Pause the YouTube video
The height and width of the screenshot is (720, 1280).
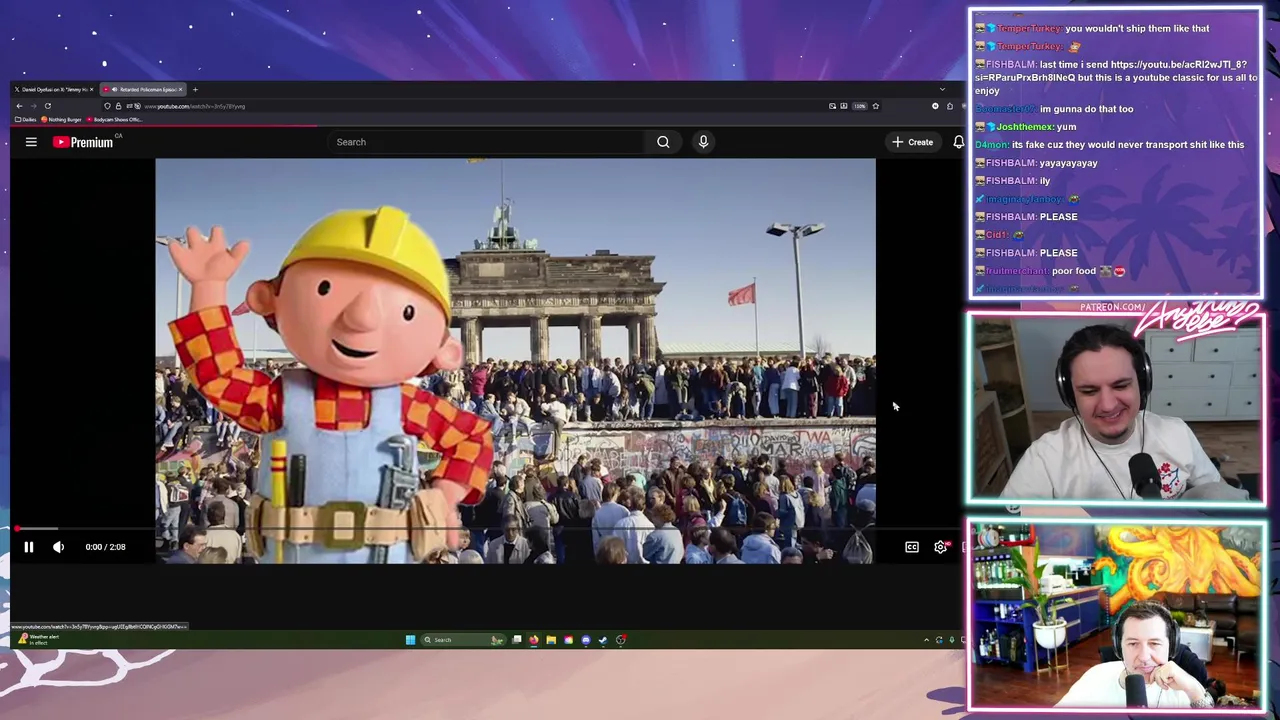click(x=28, y=547)
